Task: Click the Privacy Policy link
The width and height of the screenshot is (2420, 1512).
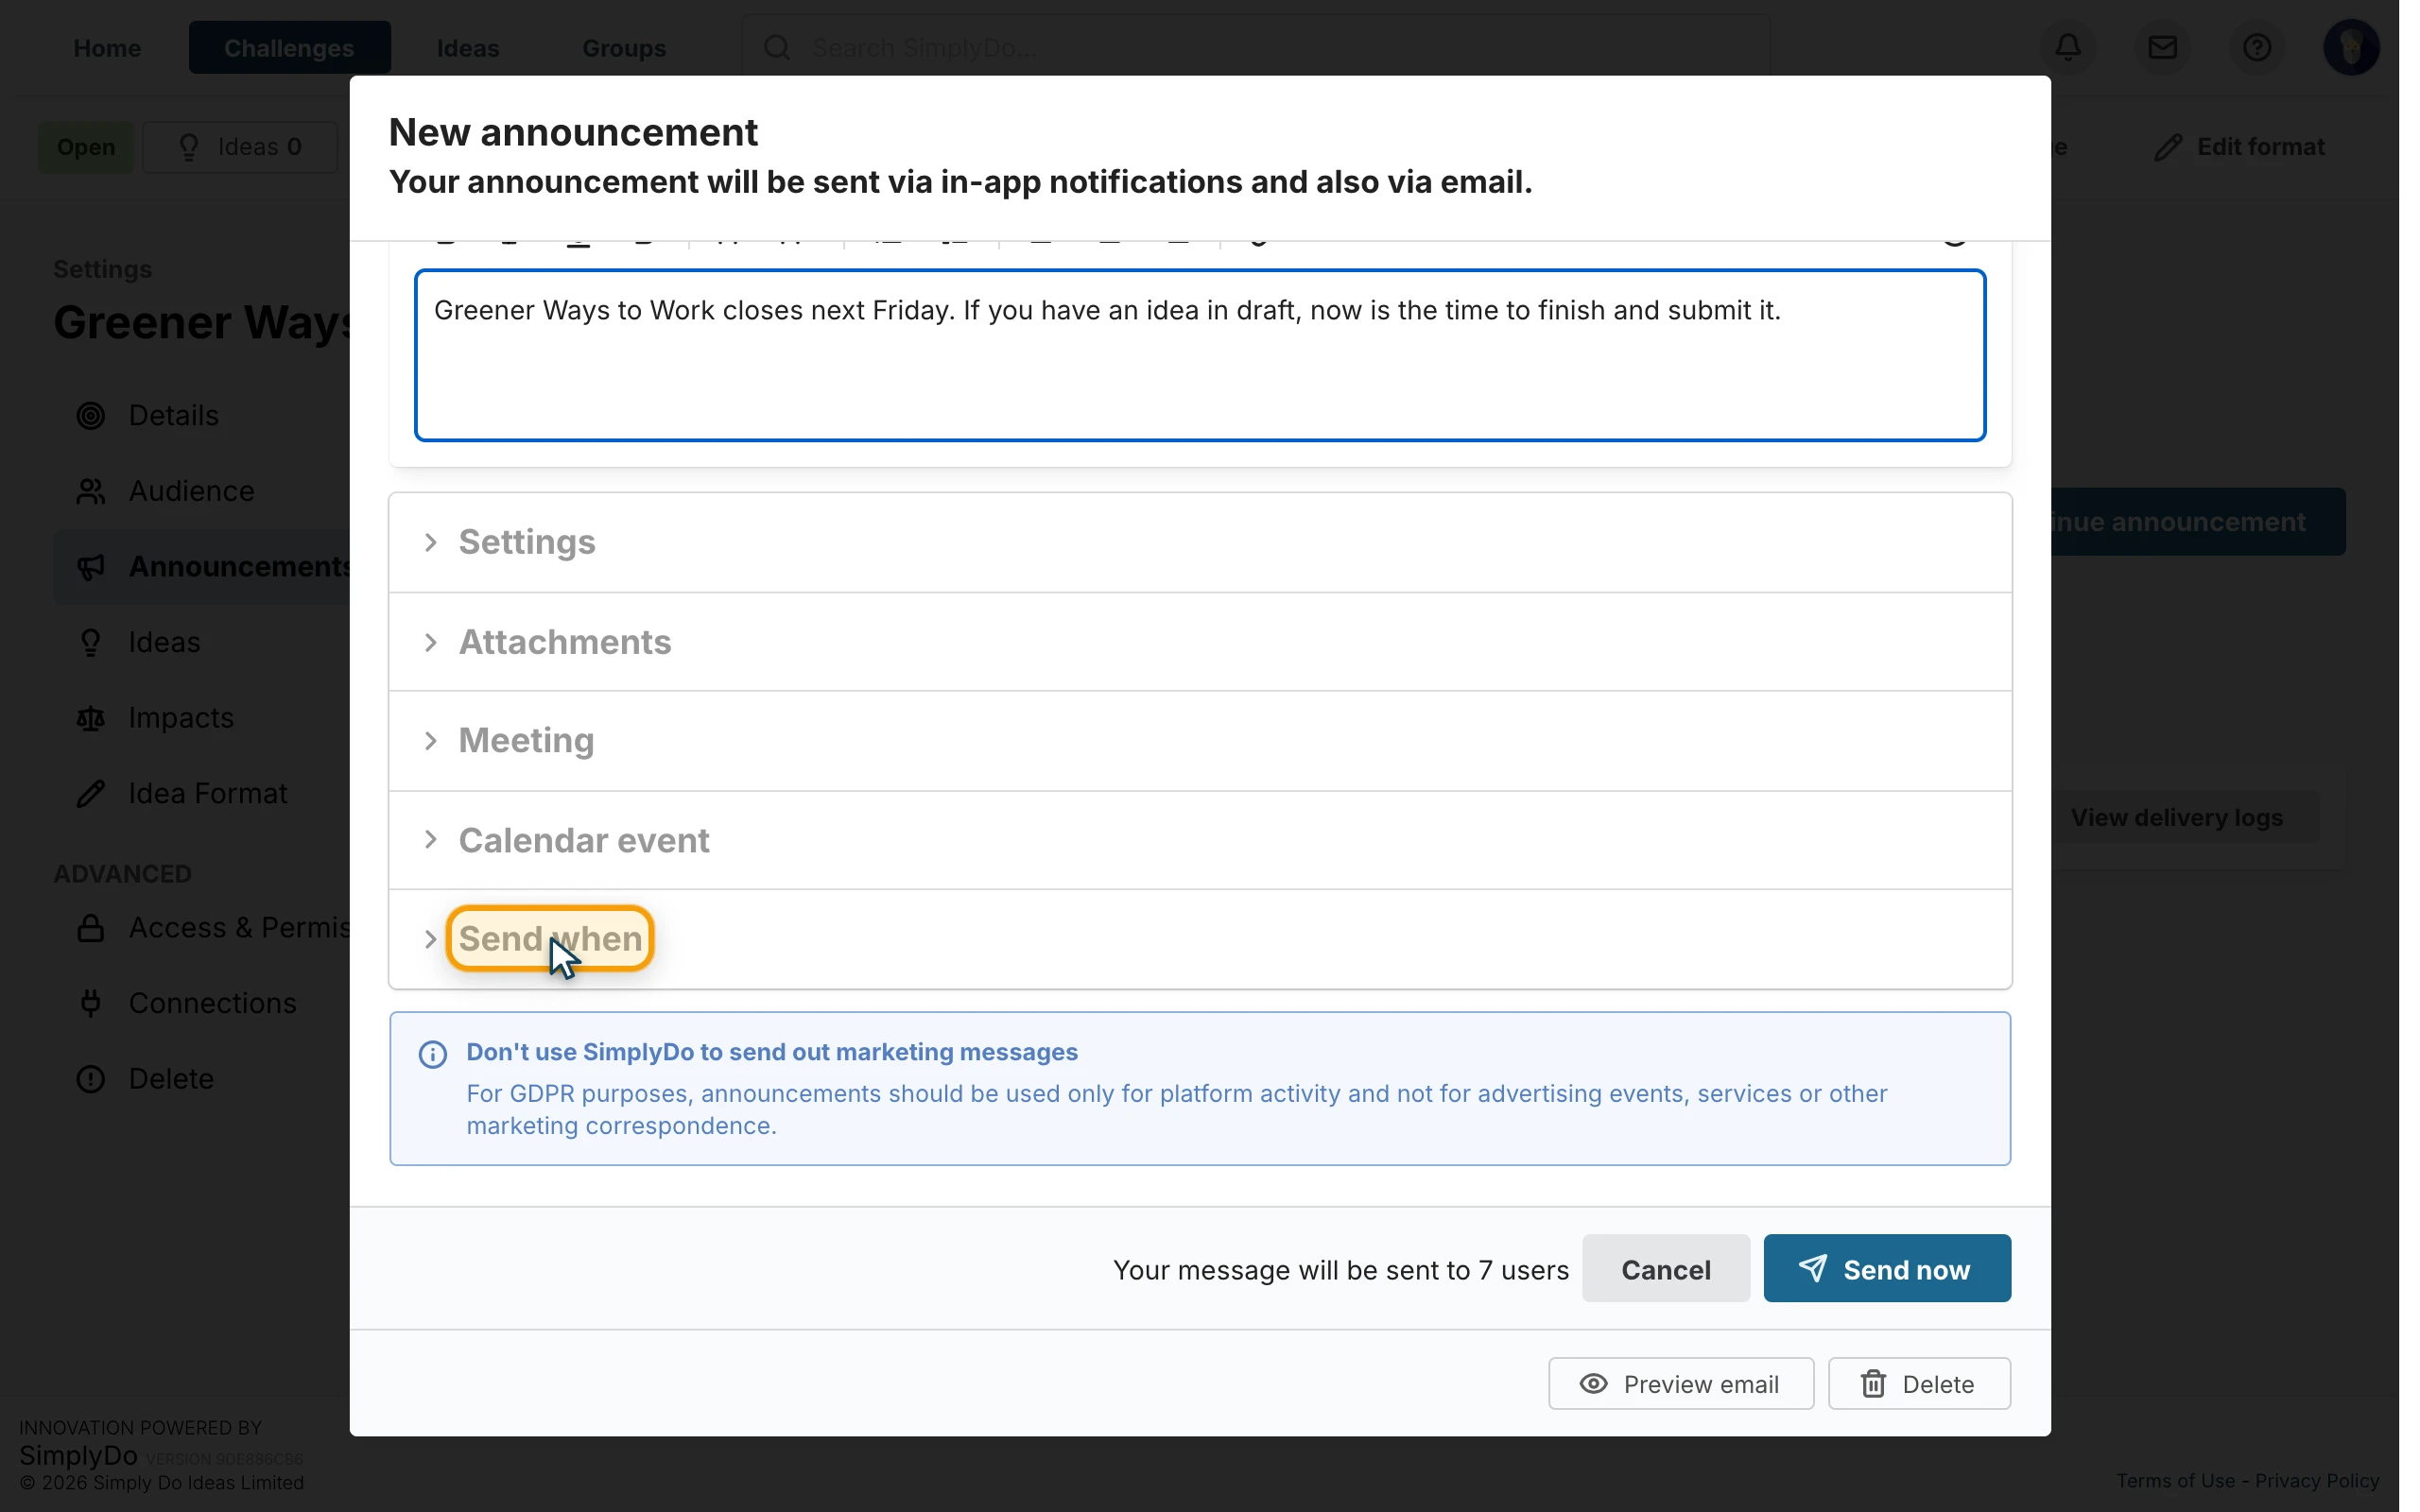Action: [x=2316, y=1481]
